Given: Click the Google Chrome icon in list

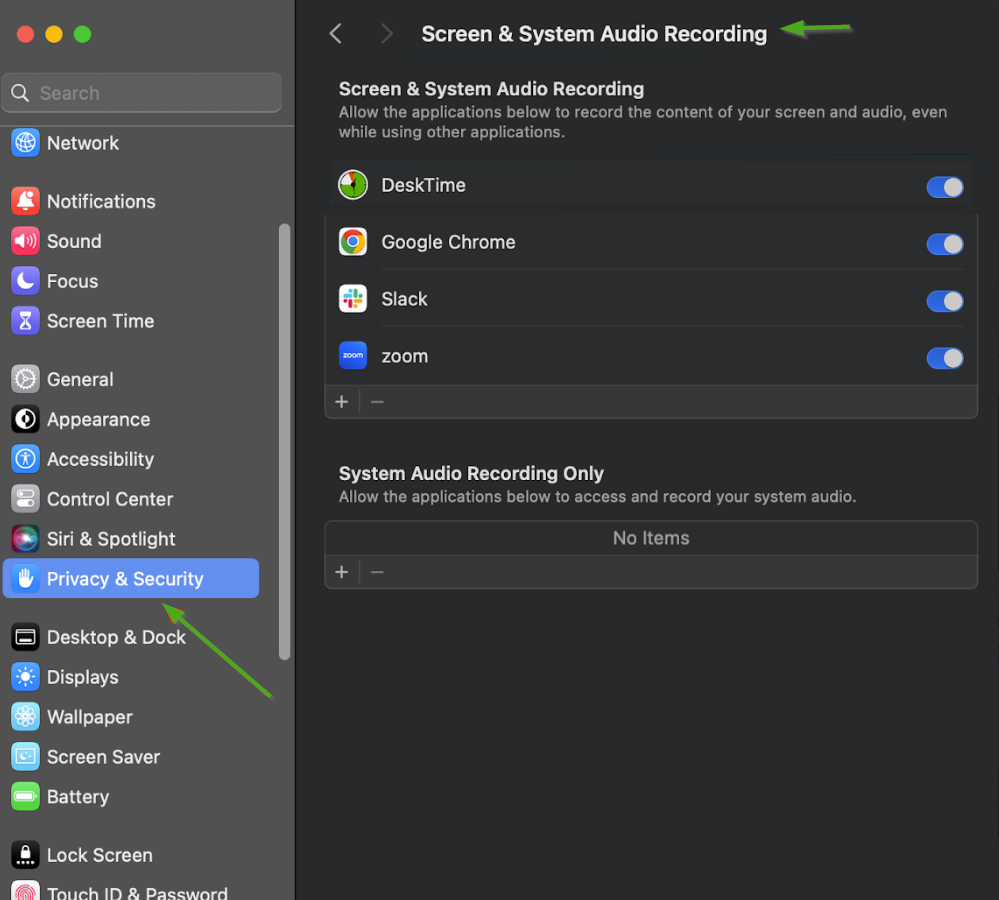Looking at the screenshot, I should [x=353, y=242].
